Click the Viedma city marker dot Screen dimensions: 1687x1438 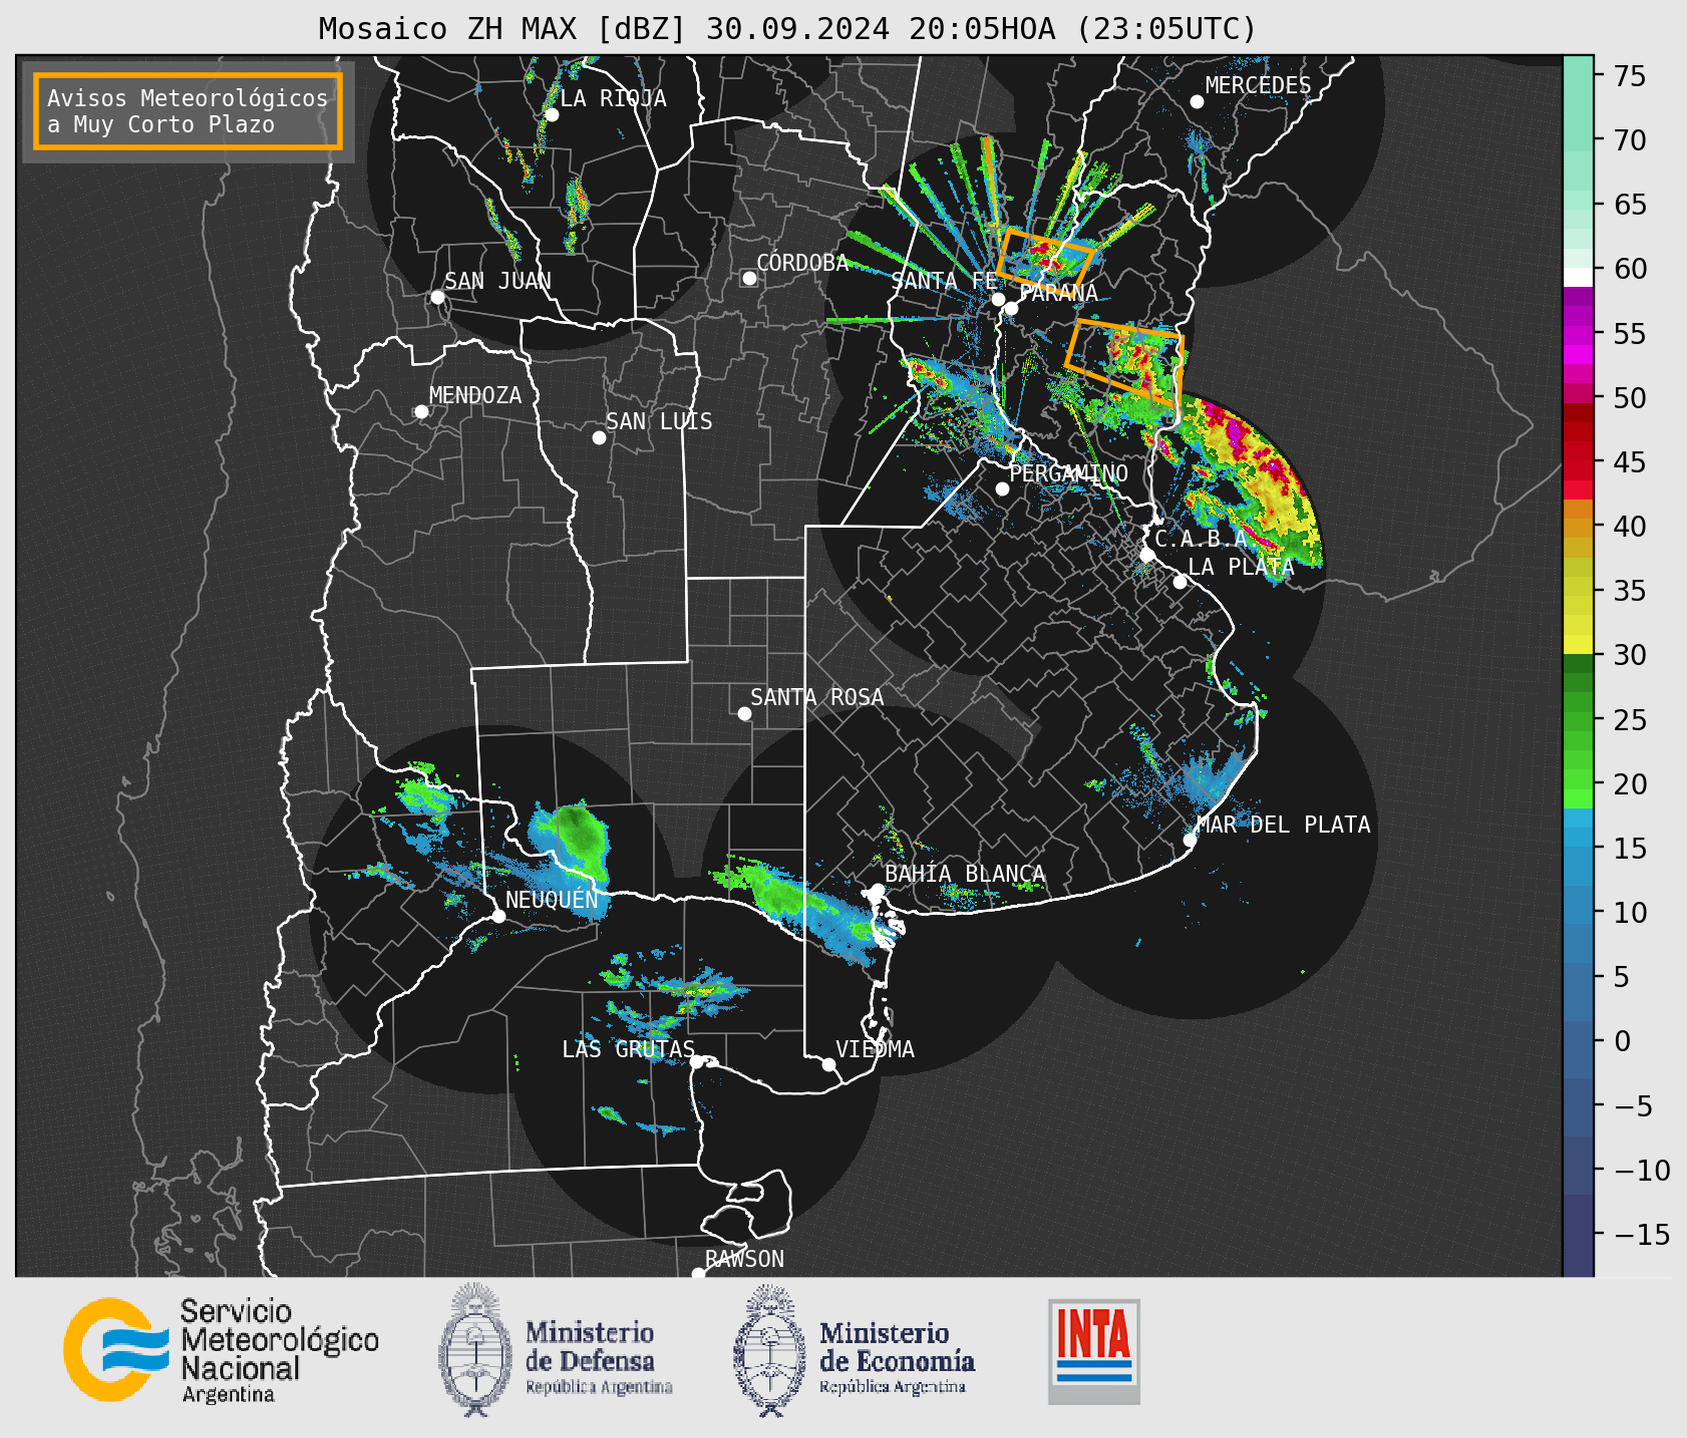click(829, 1064)
